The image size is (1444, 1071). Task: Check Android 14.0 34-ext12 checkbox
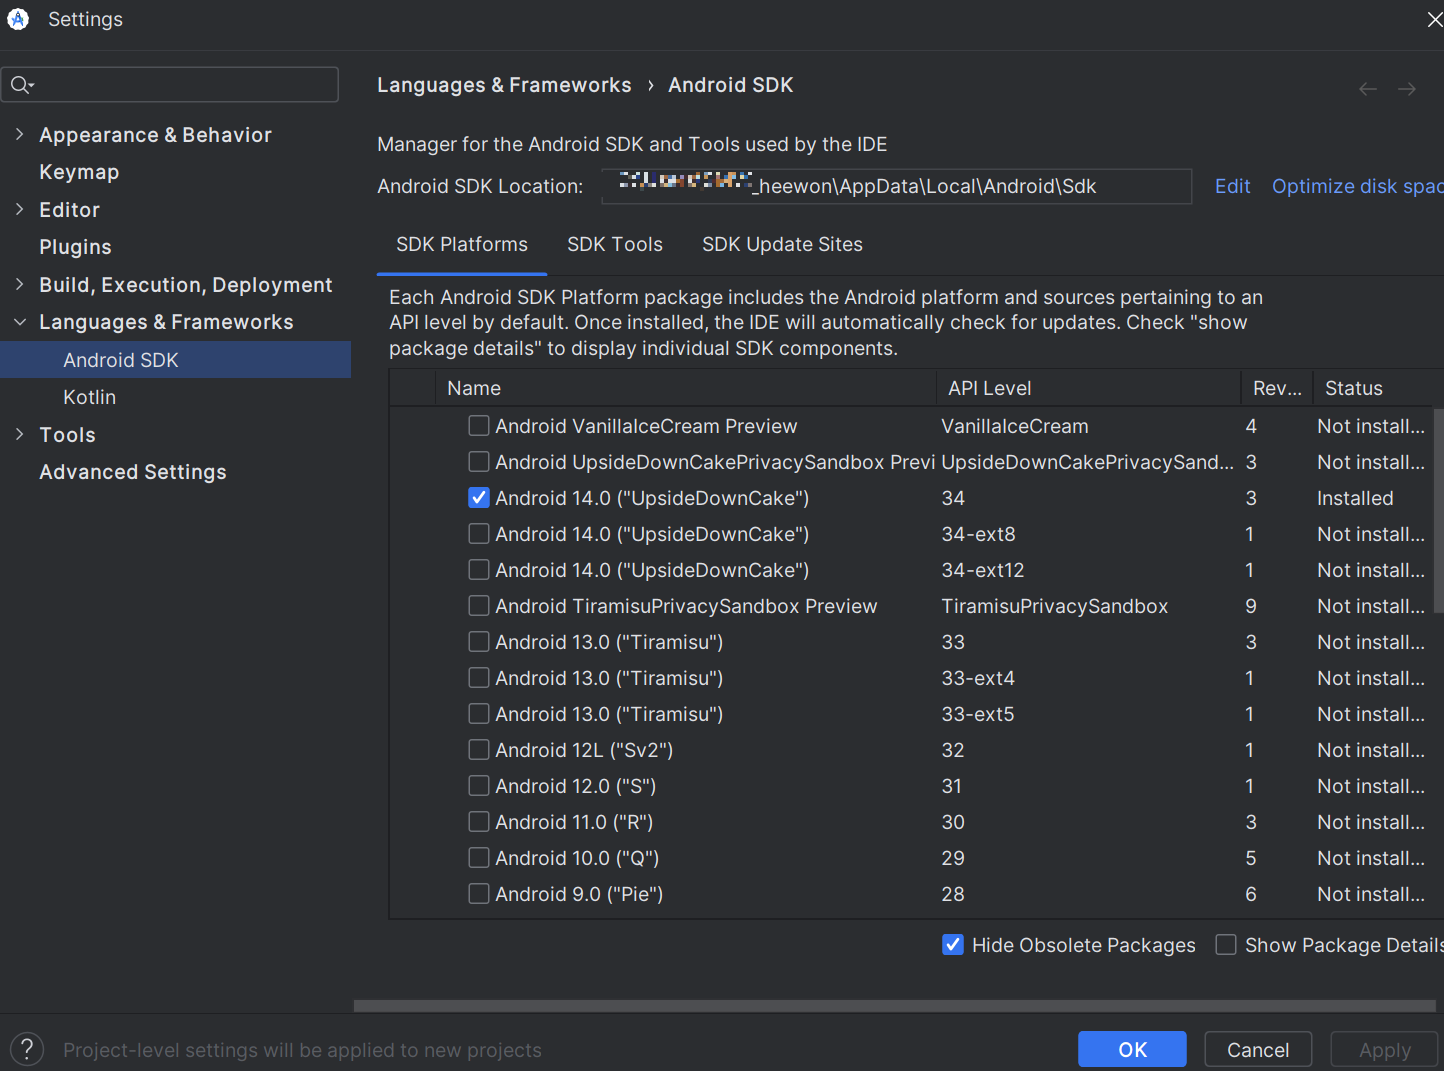pos(479,570)
